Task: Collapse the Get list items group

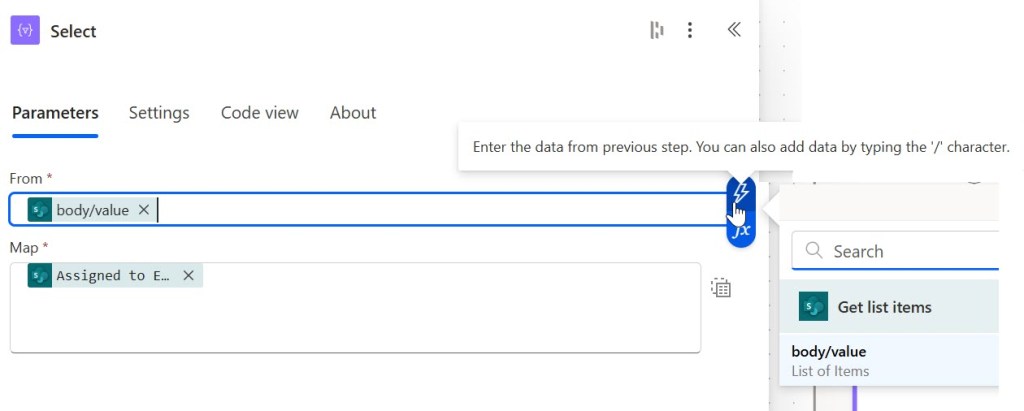Action: click(x=885, y=307)
